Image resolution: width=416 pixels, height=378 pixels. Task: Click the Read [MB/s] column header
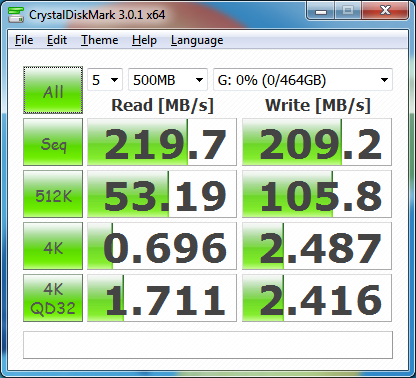pos(162,105)
